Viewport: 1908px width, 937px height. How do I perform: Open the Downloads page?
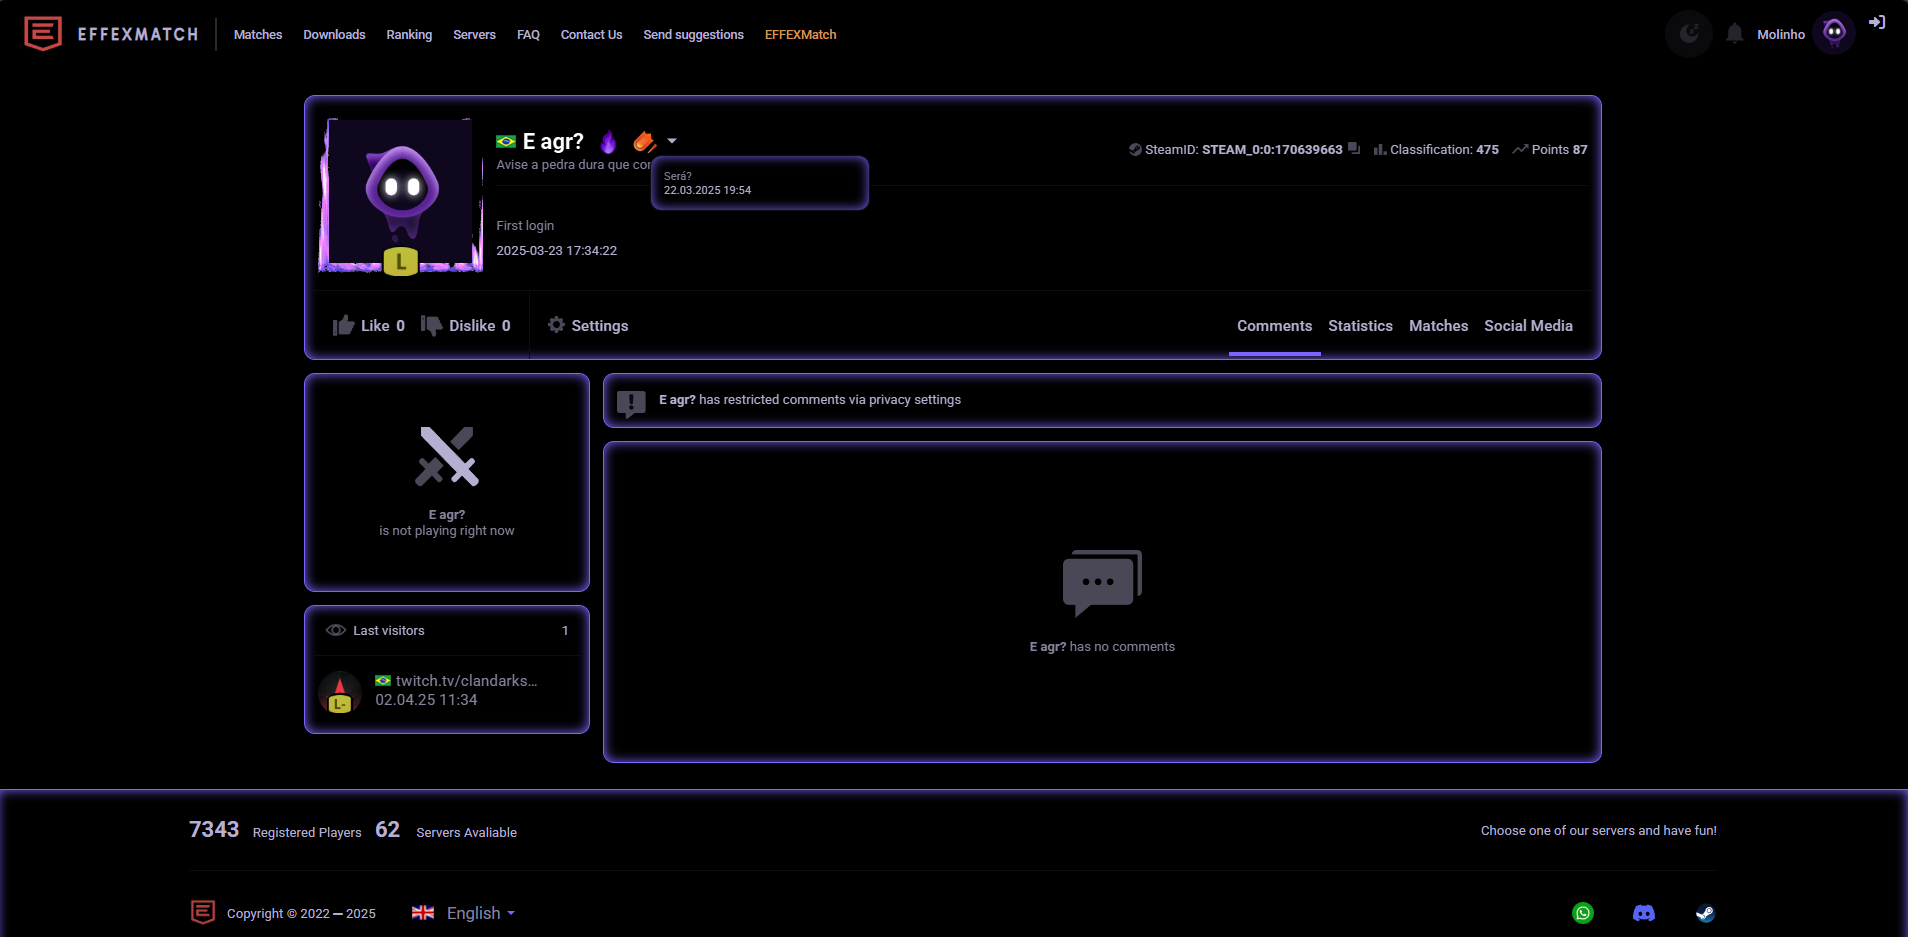334,34
